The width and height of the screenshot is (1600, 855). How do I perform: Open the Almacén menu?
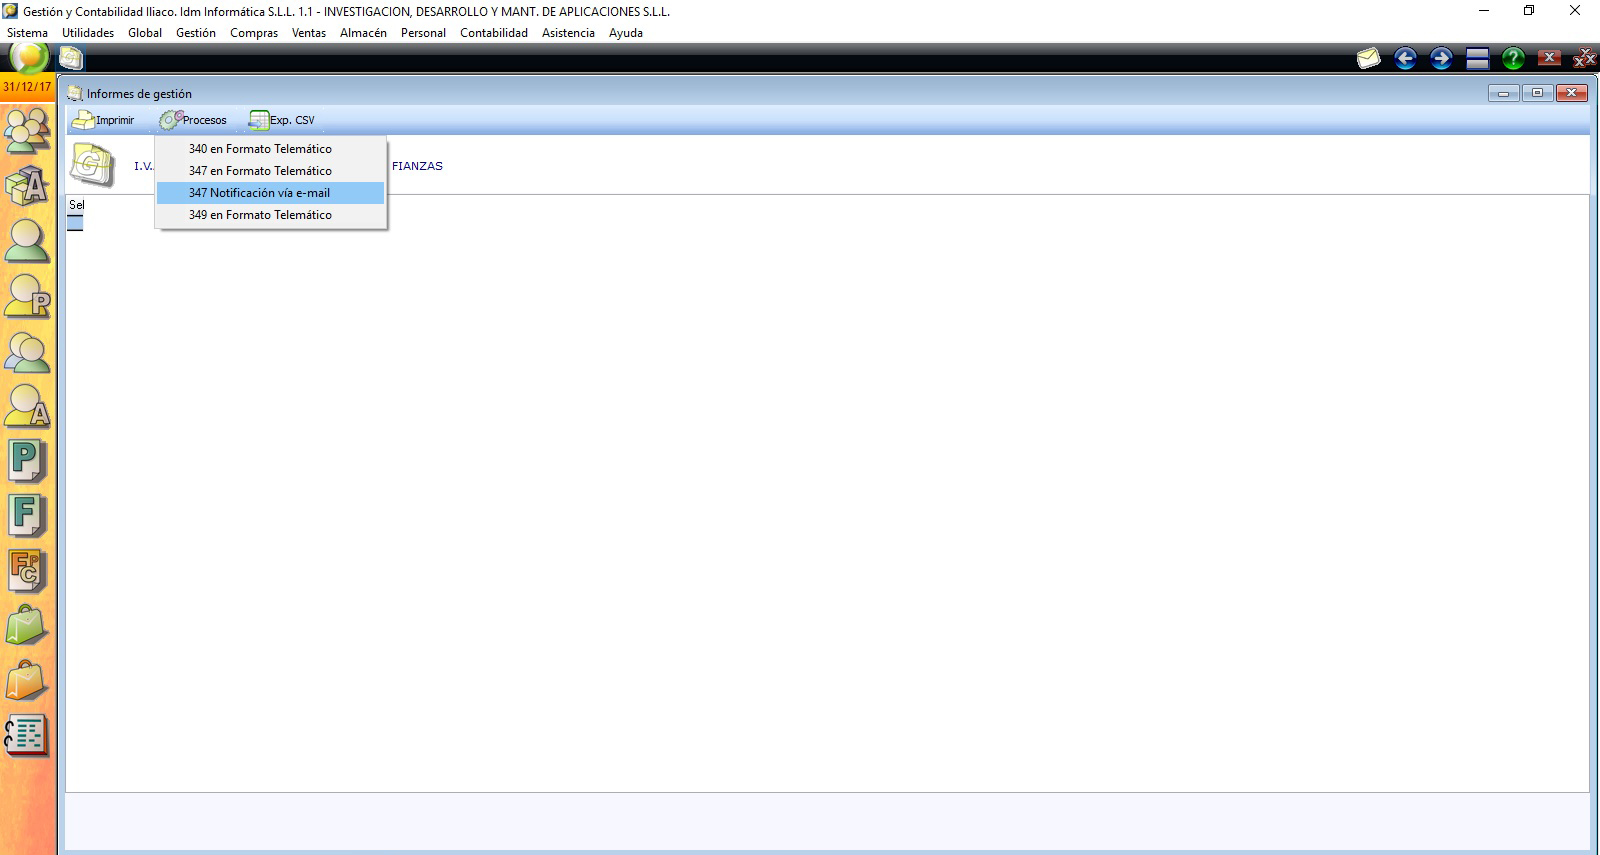pyautogui.click(x=363, y=33)
